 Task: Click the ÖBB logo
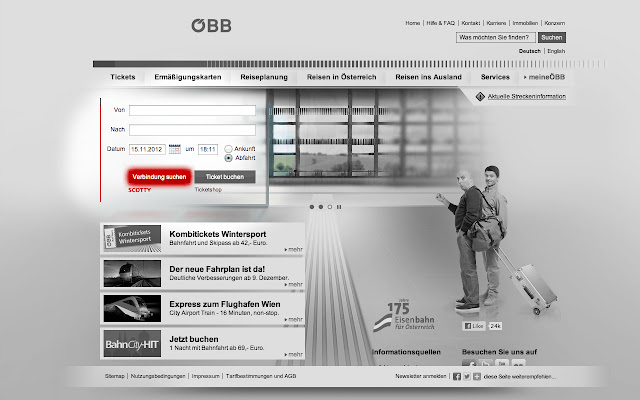[211, 25]
